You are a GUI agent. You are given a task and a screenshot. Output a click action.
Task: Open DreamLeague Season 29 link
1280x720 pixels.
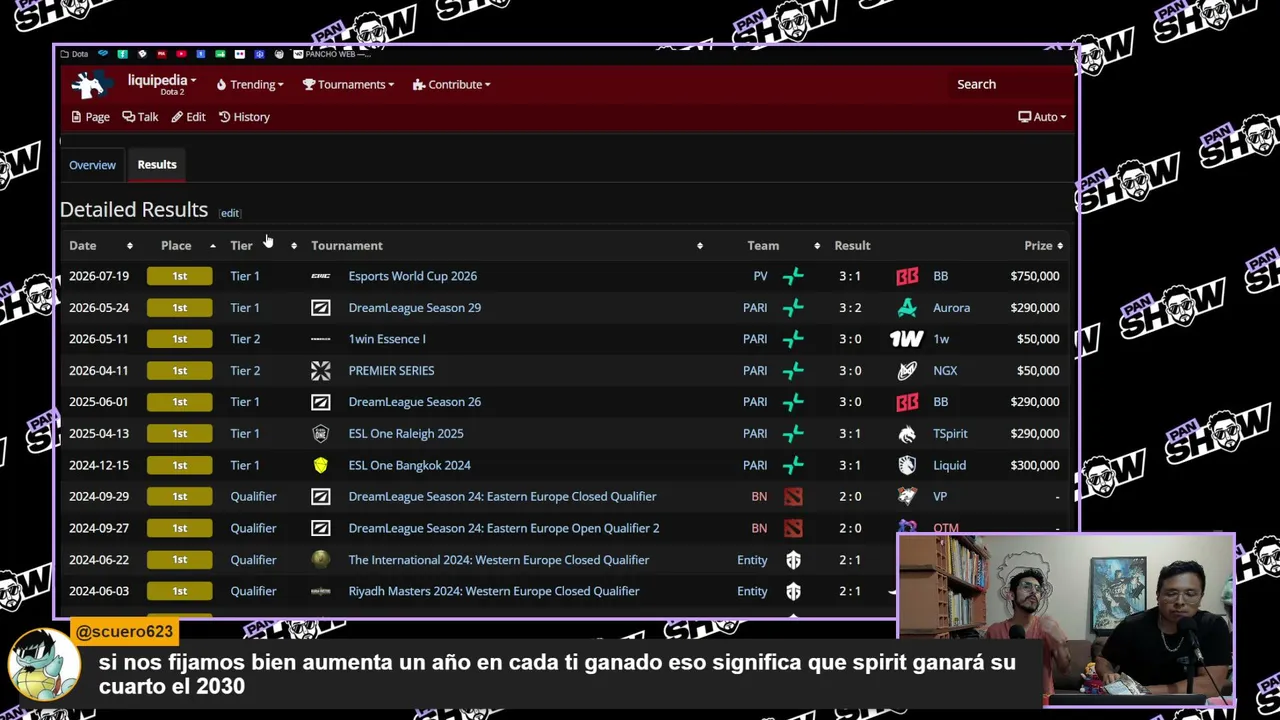414,308
